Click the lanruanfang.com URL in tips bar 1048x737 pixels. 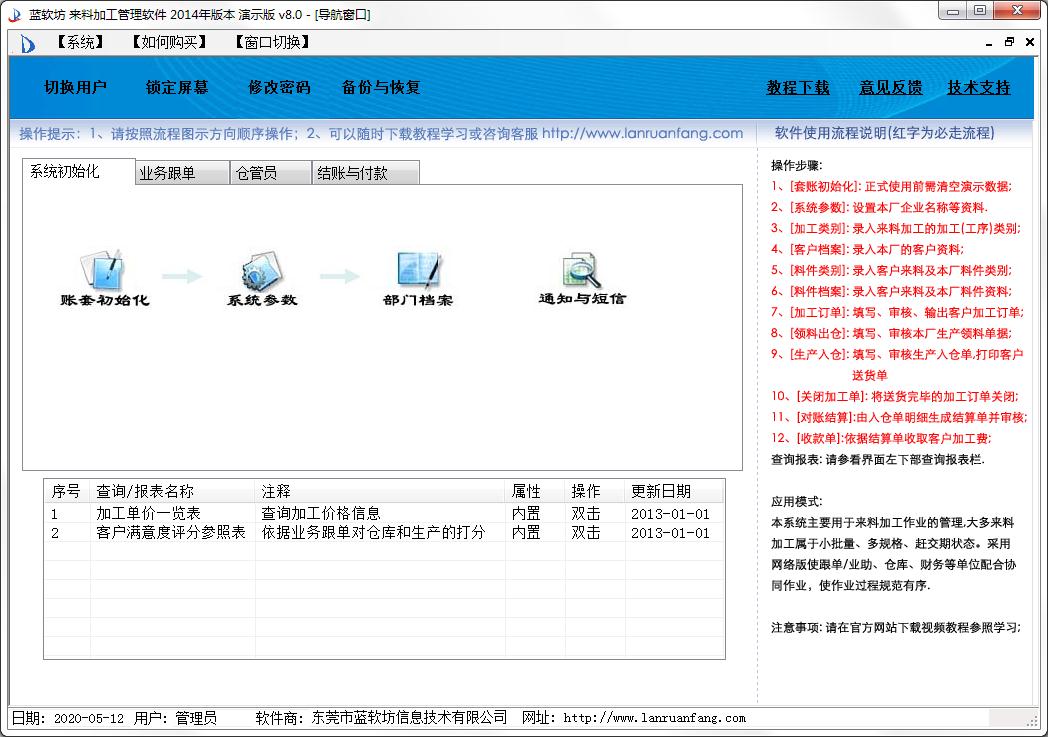pos(642,133)
